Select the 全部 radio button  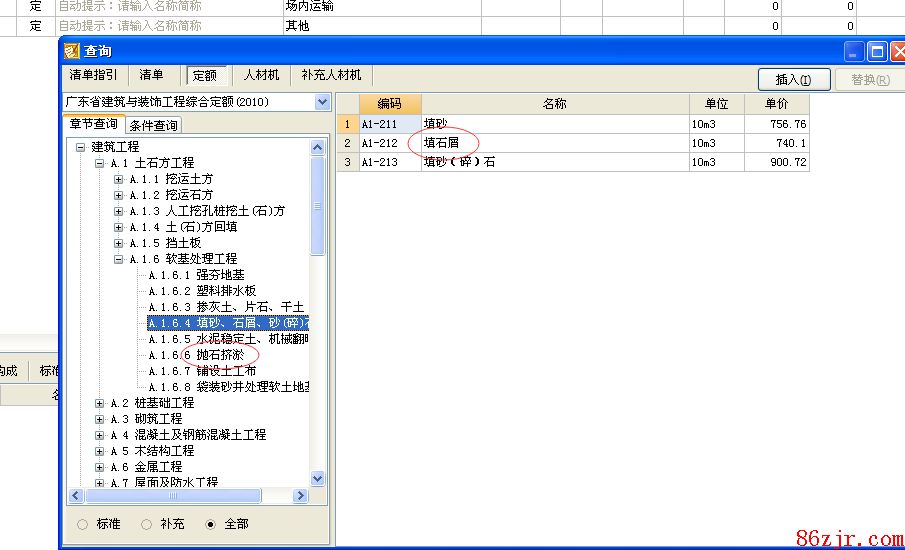[210, 524]
